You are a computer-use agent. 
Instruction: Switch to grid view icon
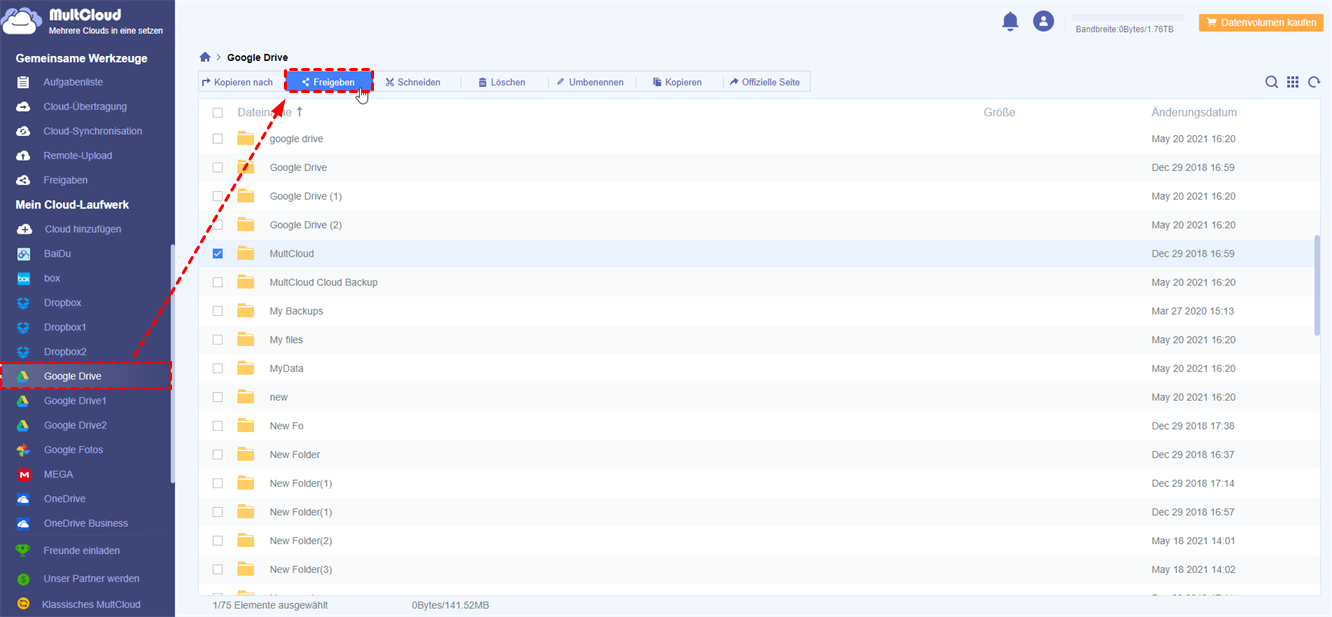pos(1293,82)
